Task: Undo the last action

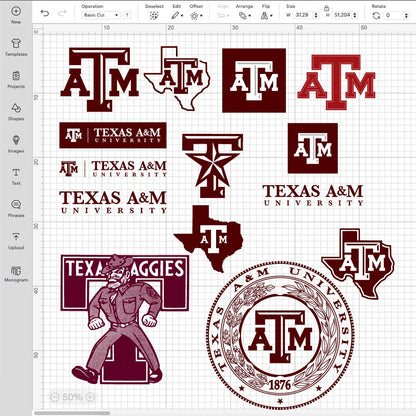Action: pyautogui.click(x=45, y=13)
